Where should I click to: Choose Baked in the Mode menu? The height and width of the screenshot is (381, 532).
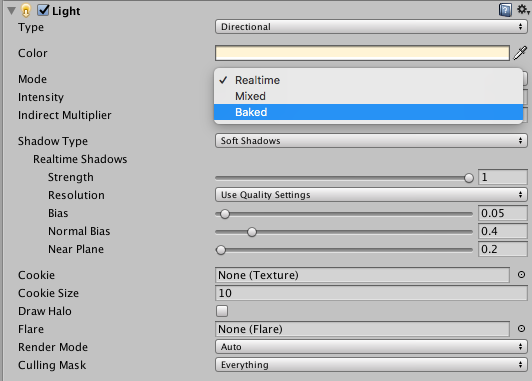[x=368, y=112]
